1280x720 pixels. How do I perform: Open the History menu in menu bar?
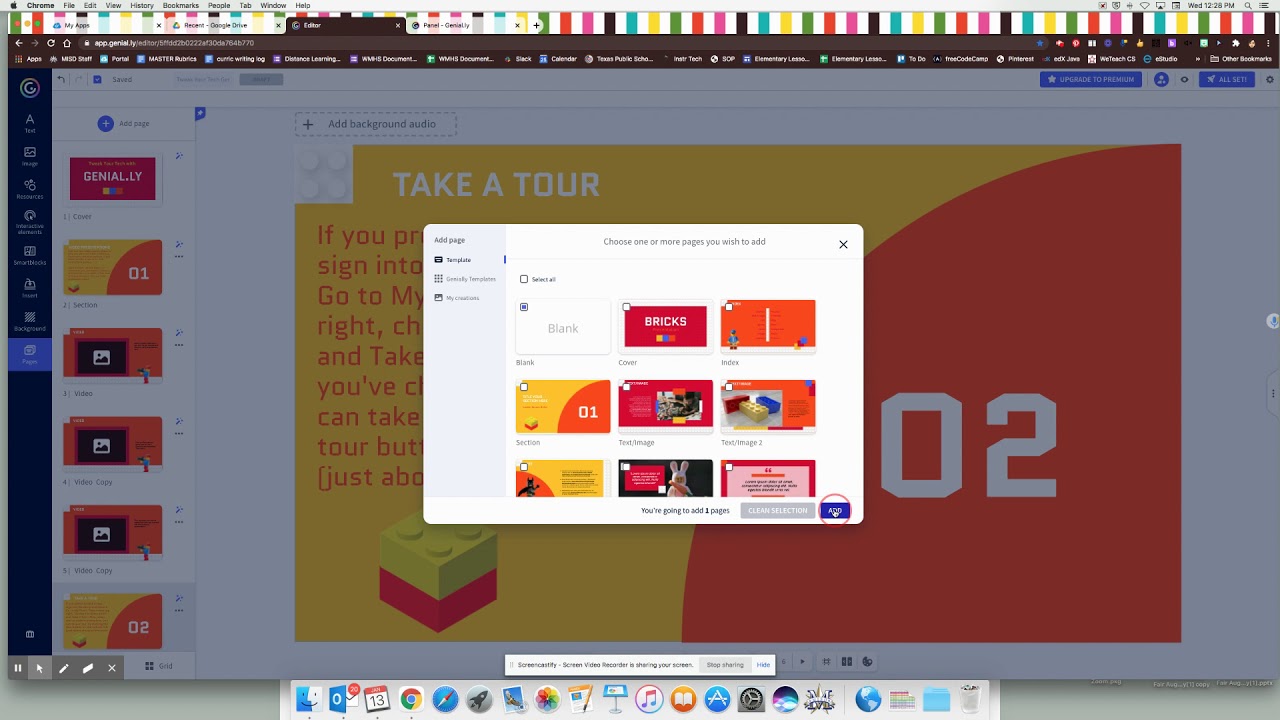tap(142, 6)
